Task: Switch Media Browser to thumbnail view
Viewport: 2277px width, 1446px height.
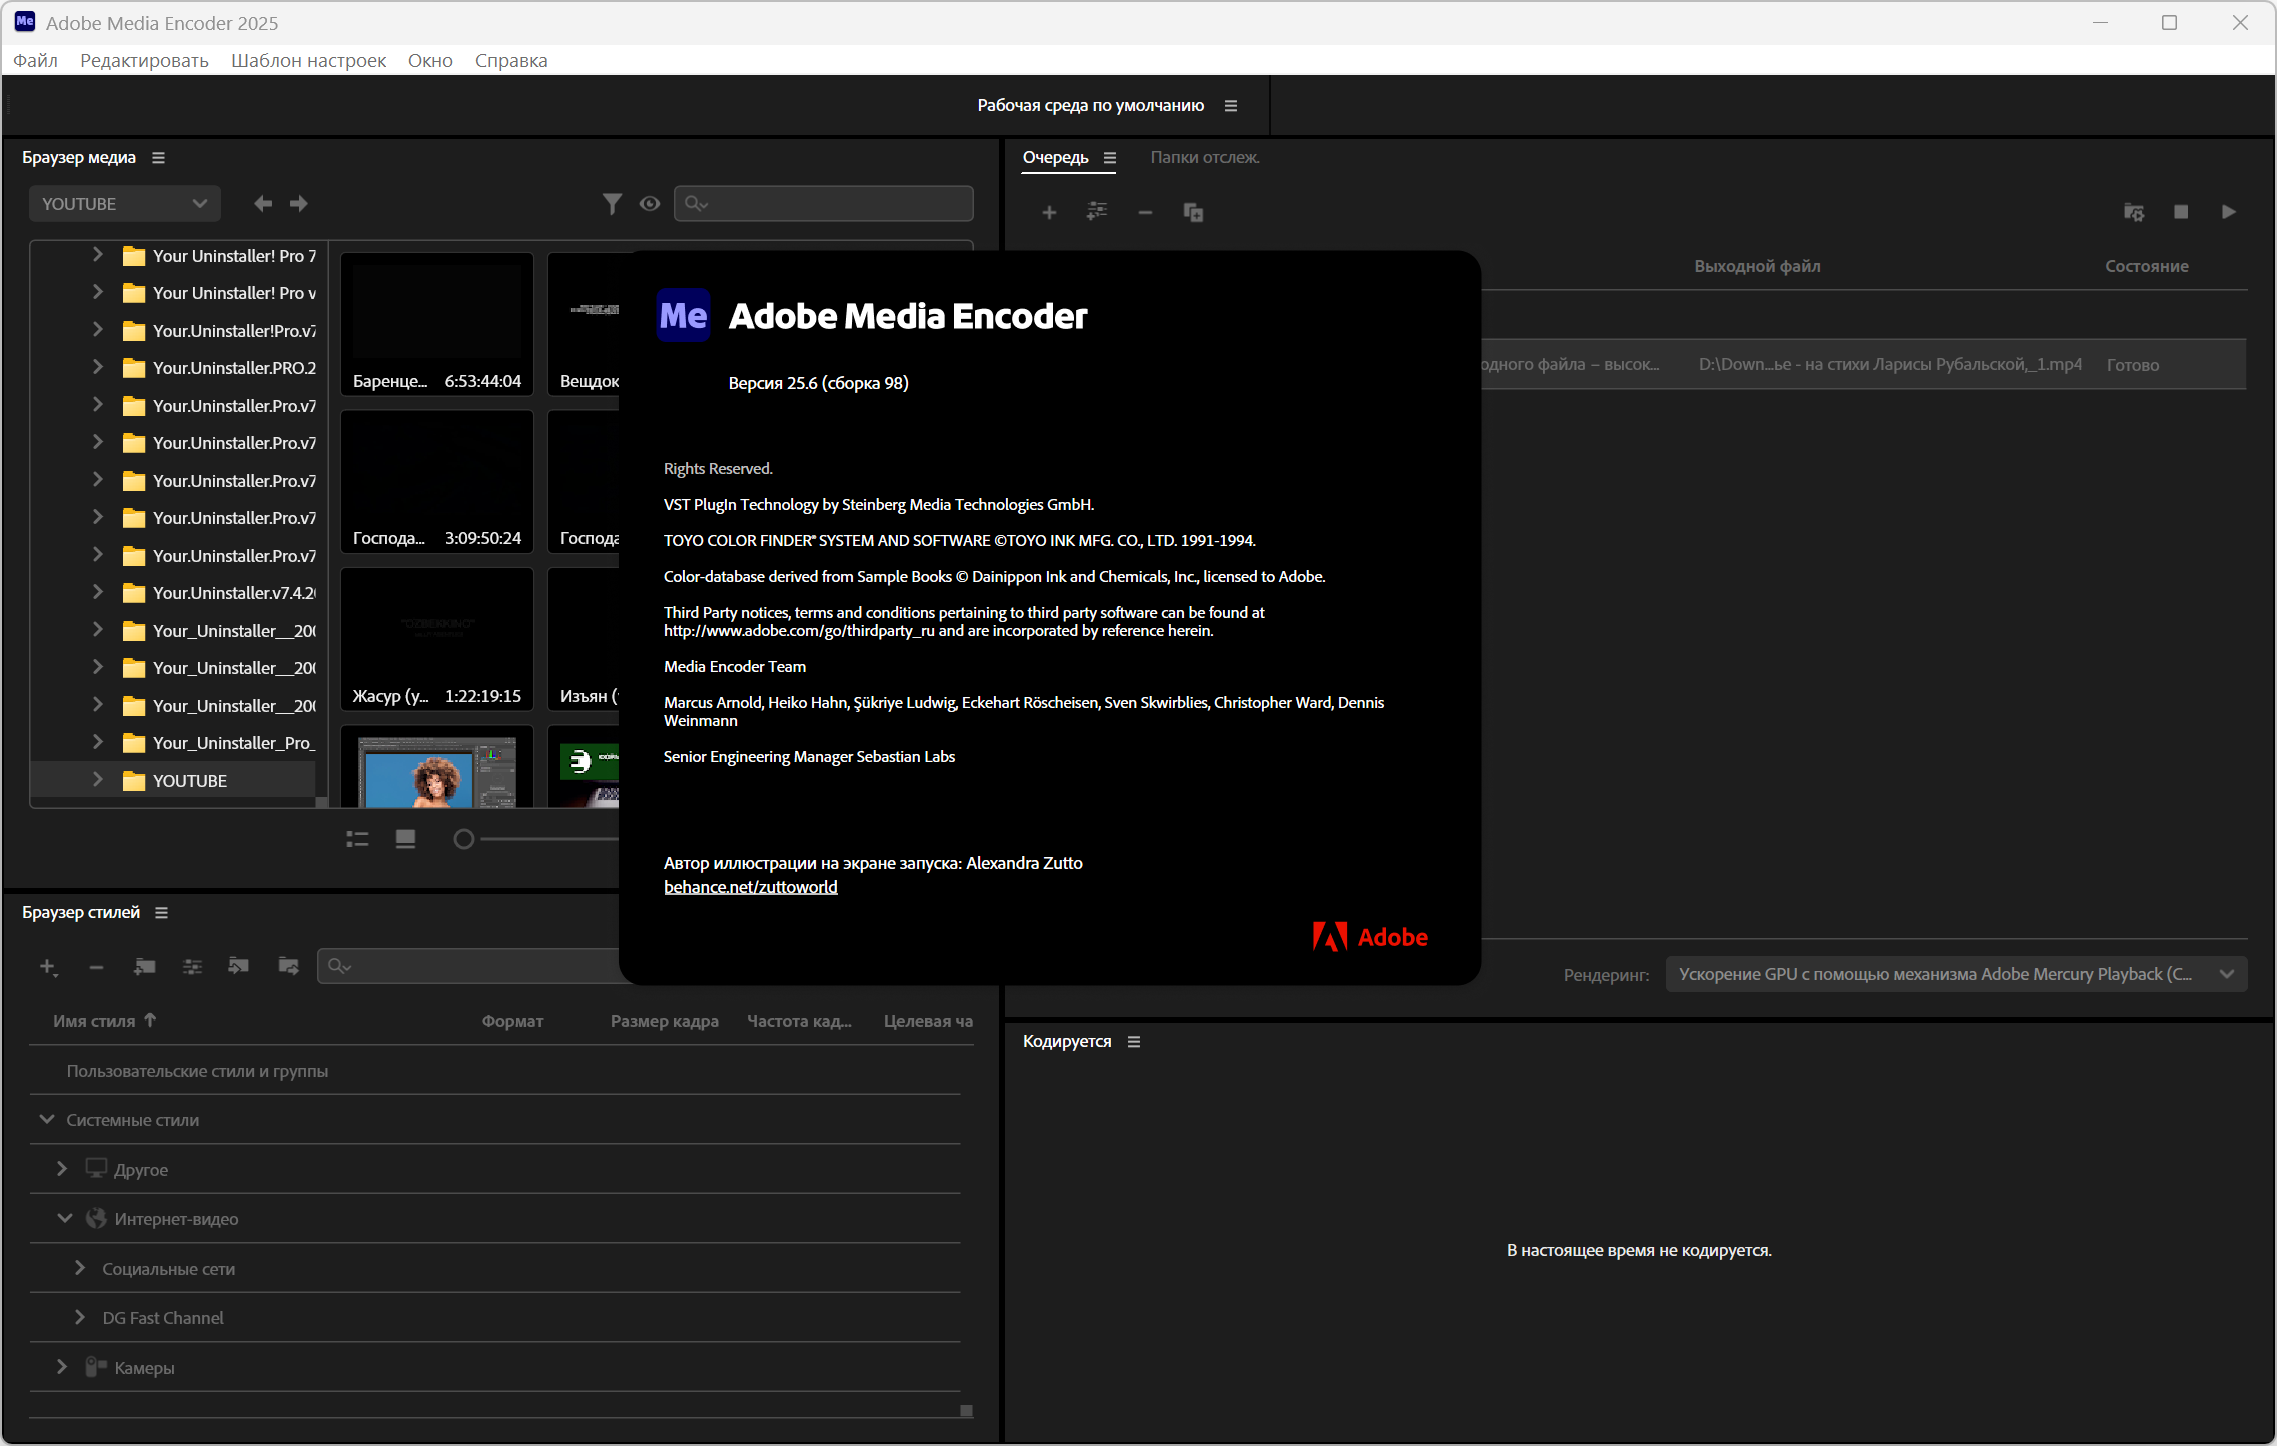Action: point(405,839)
